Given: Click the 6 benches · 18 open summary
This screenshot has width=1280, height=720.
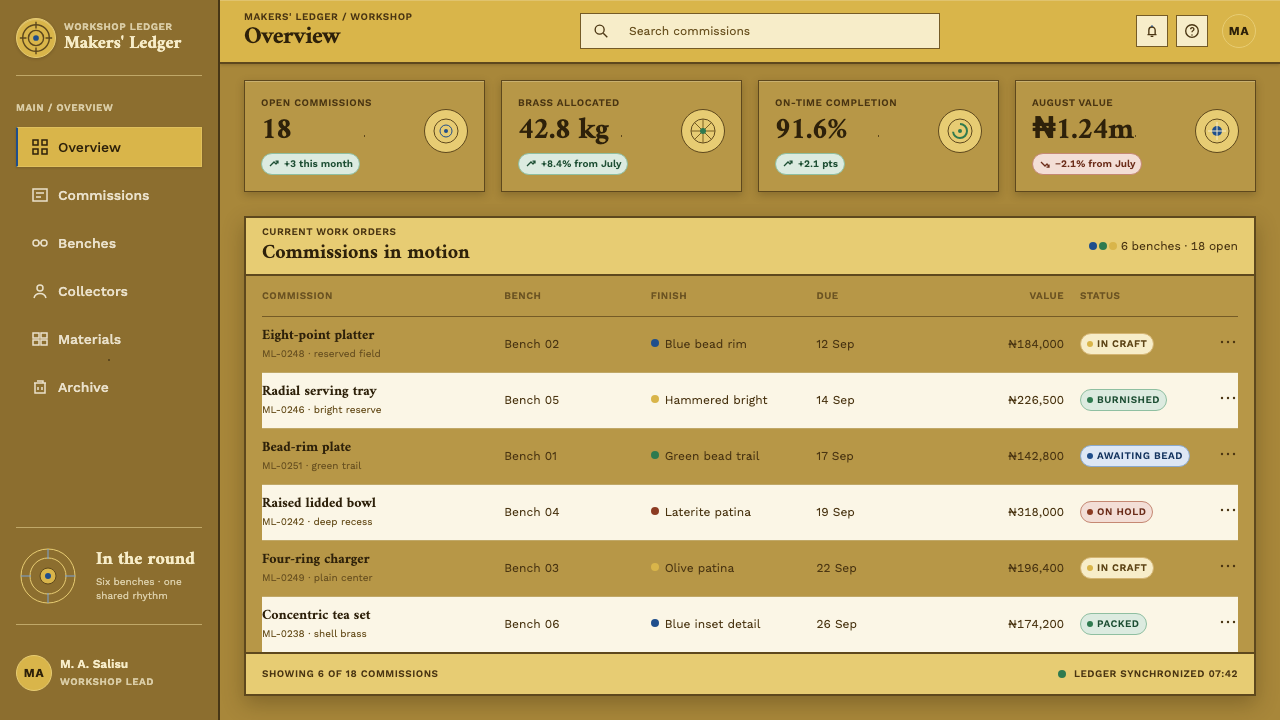Looking at the screenshot, I should [x=1163, y=246].
